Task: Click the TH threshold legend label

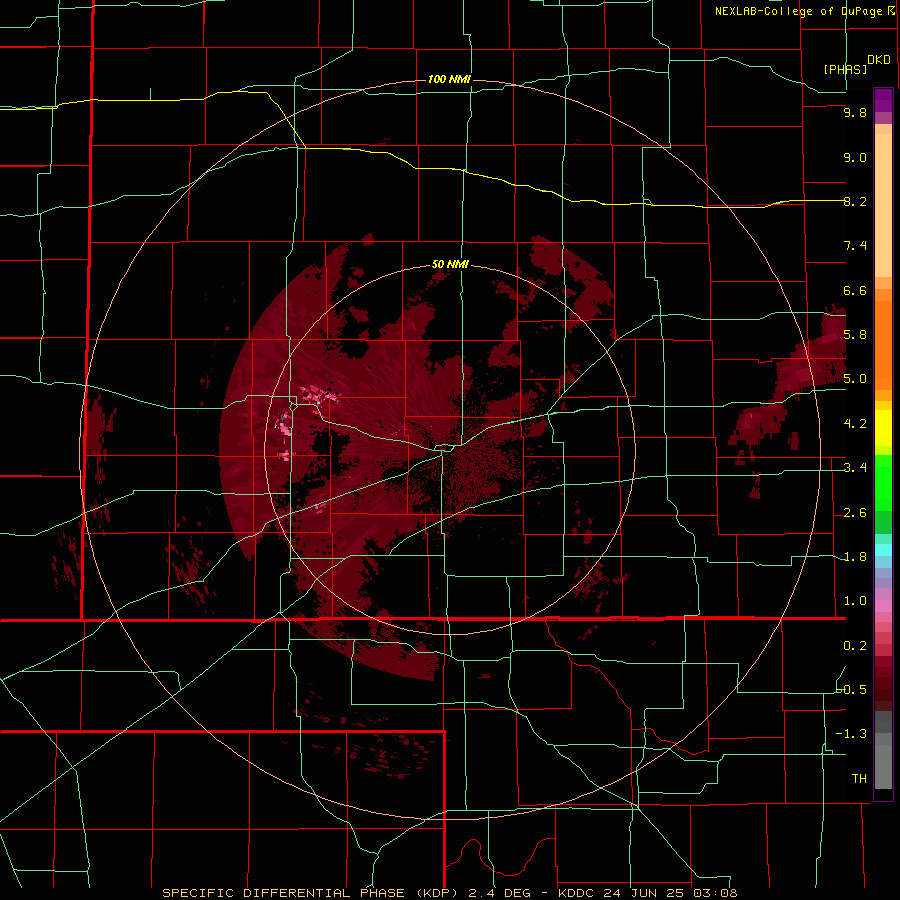Action: 859,779
